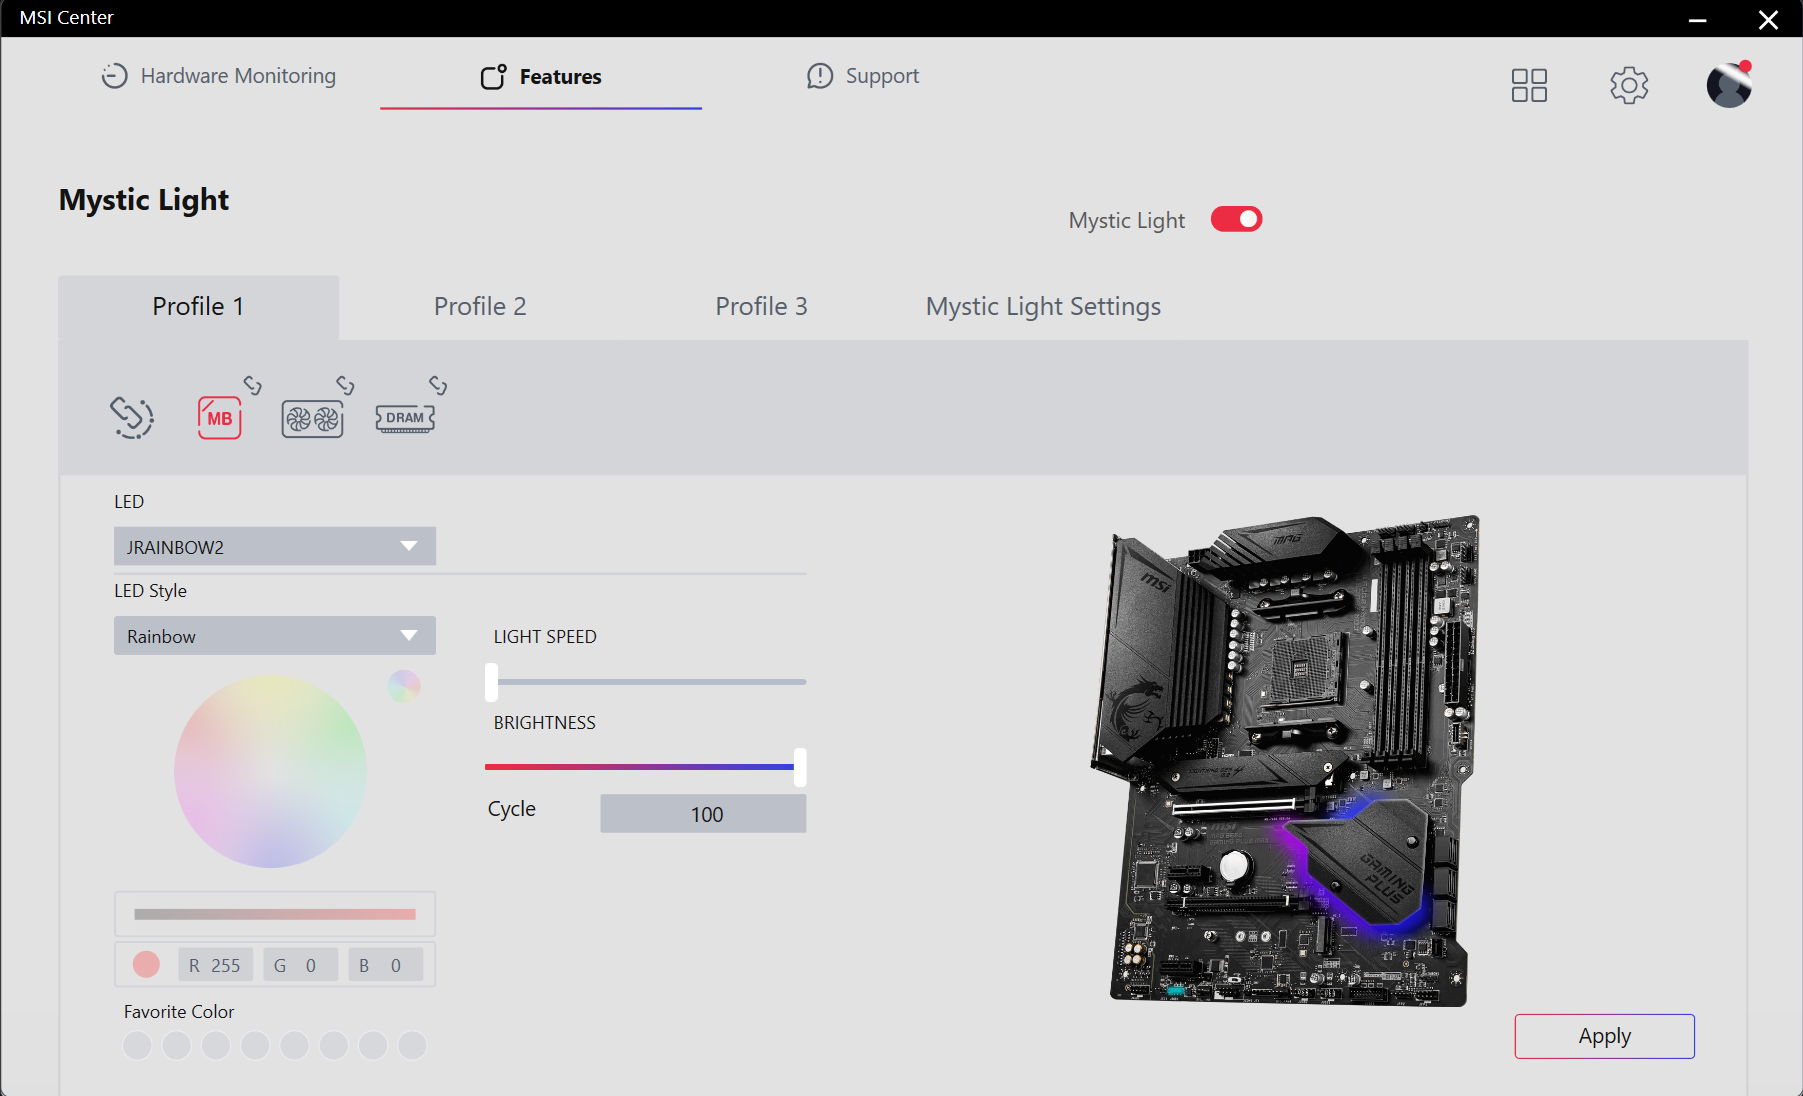
Task: Click the sync arrow above the GPU icon
Action: (x=345, y=384)
